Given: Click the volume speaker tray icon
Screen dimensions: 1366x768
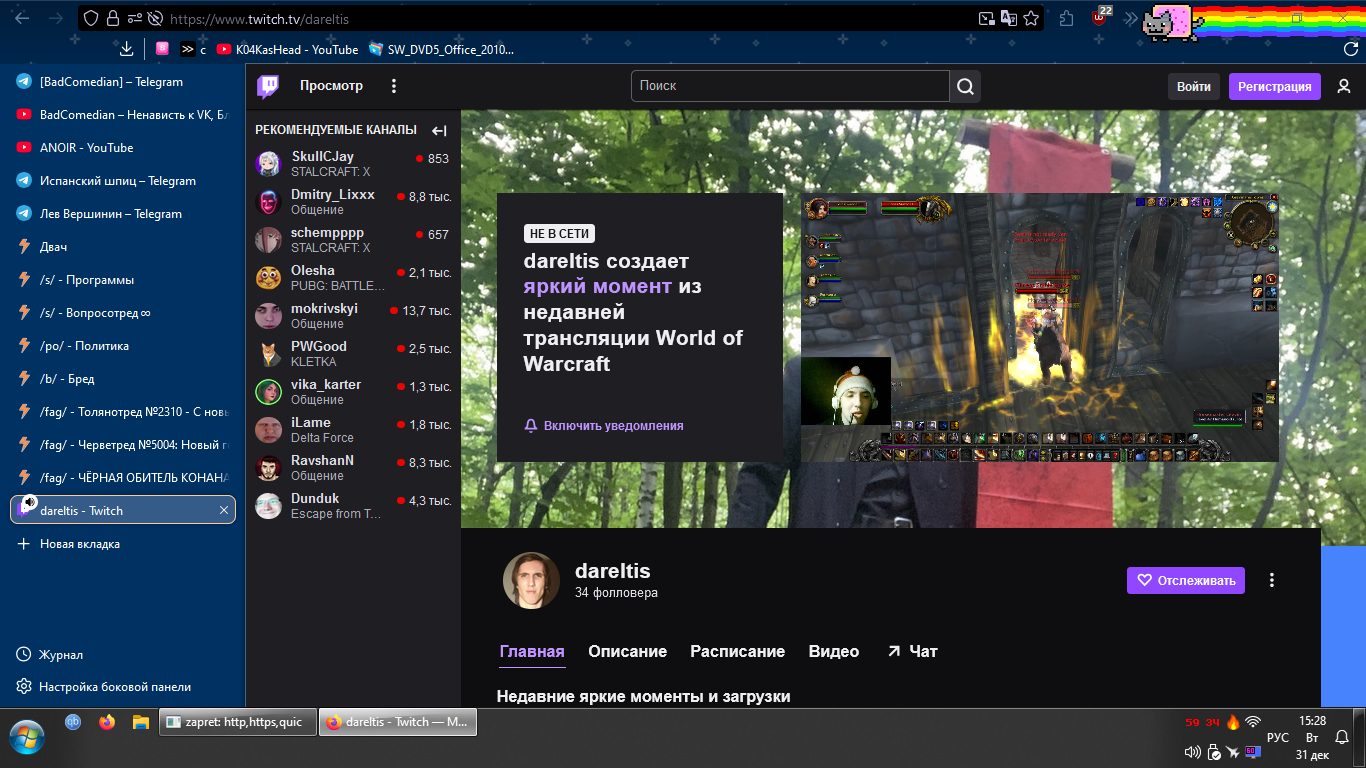Looking at the screenshot, I should 1192,752.
